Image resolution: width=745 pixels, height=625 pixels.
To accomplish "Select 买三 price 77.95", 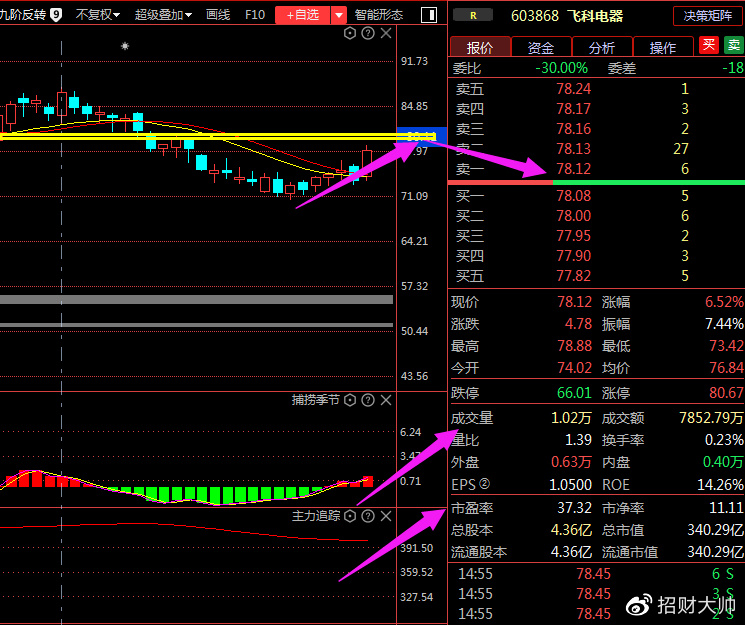I will 573,236.
